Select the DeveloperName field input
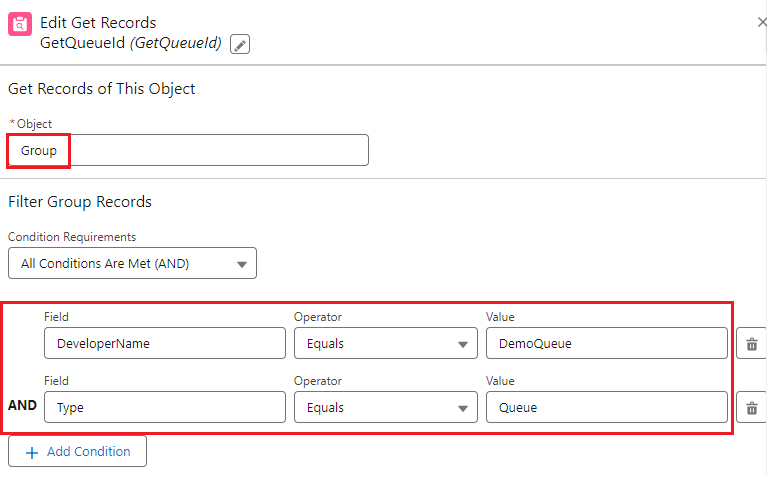Image resolution: width=767 pixels, height=493 pixels. (165, 344)
